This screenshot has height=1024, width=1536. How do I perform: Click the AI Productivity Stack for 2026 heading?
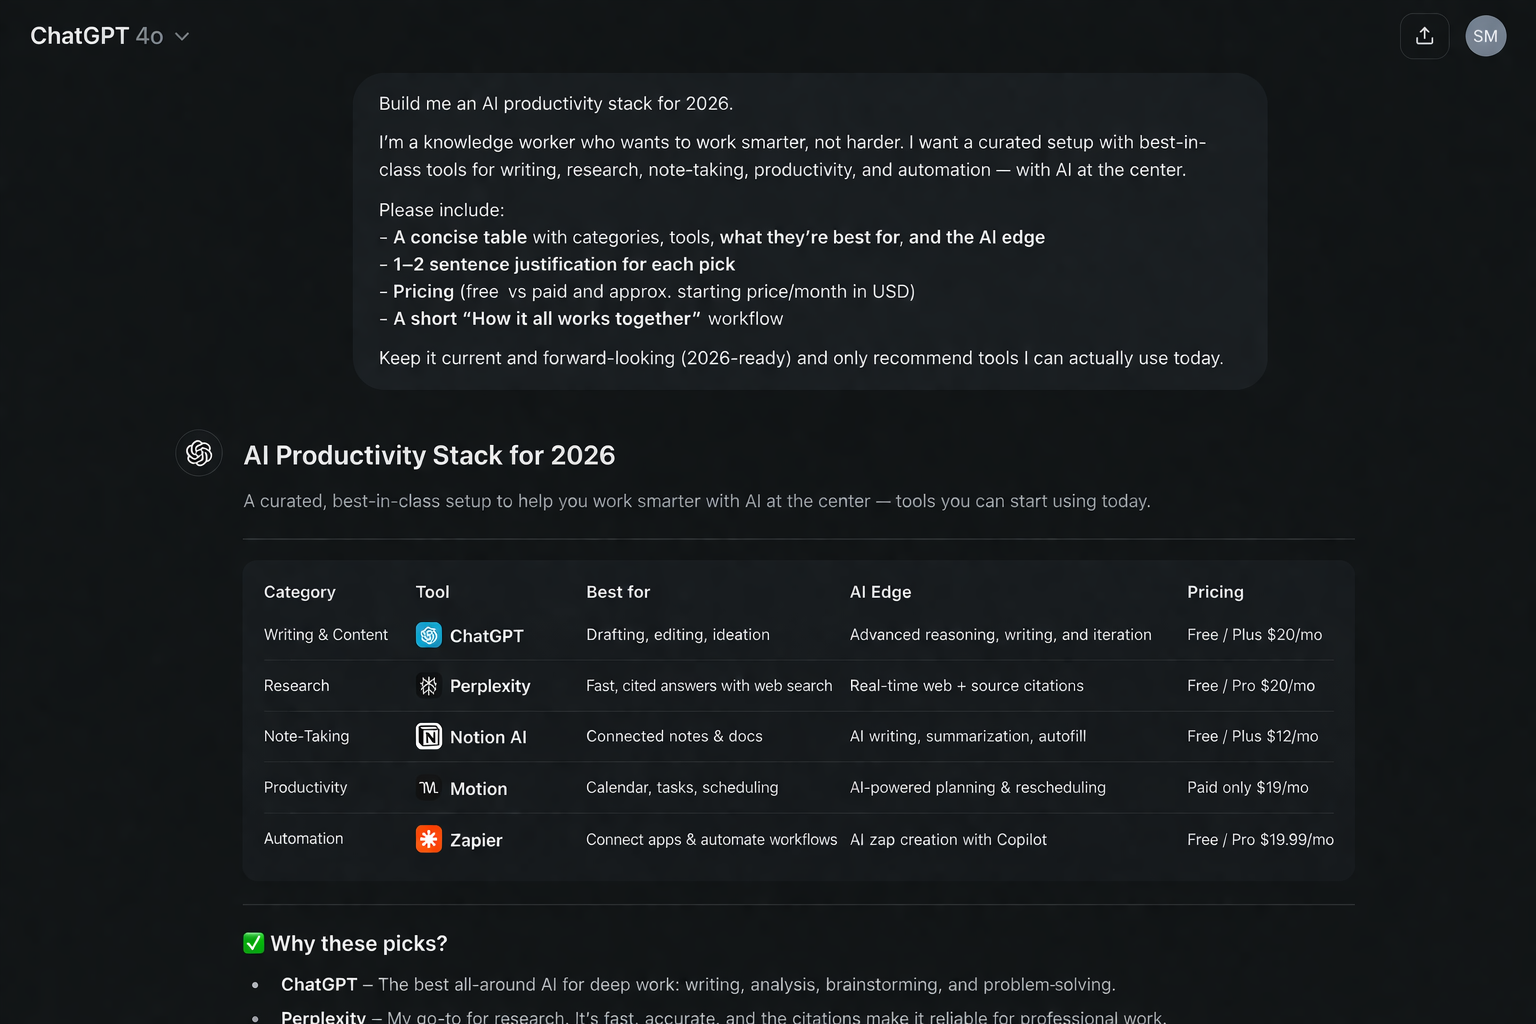click(x=429, y=455)
